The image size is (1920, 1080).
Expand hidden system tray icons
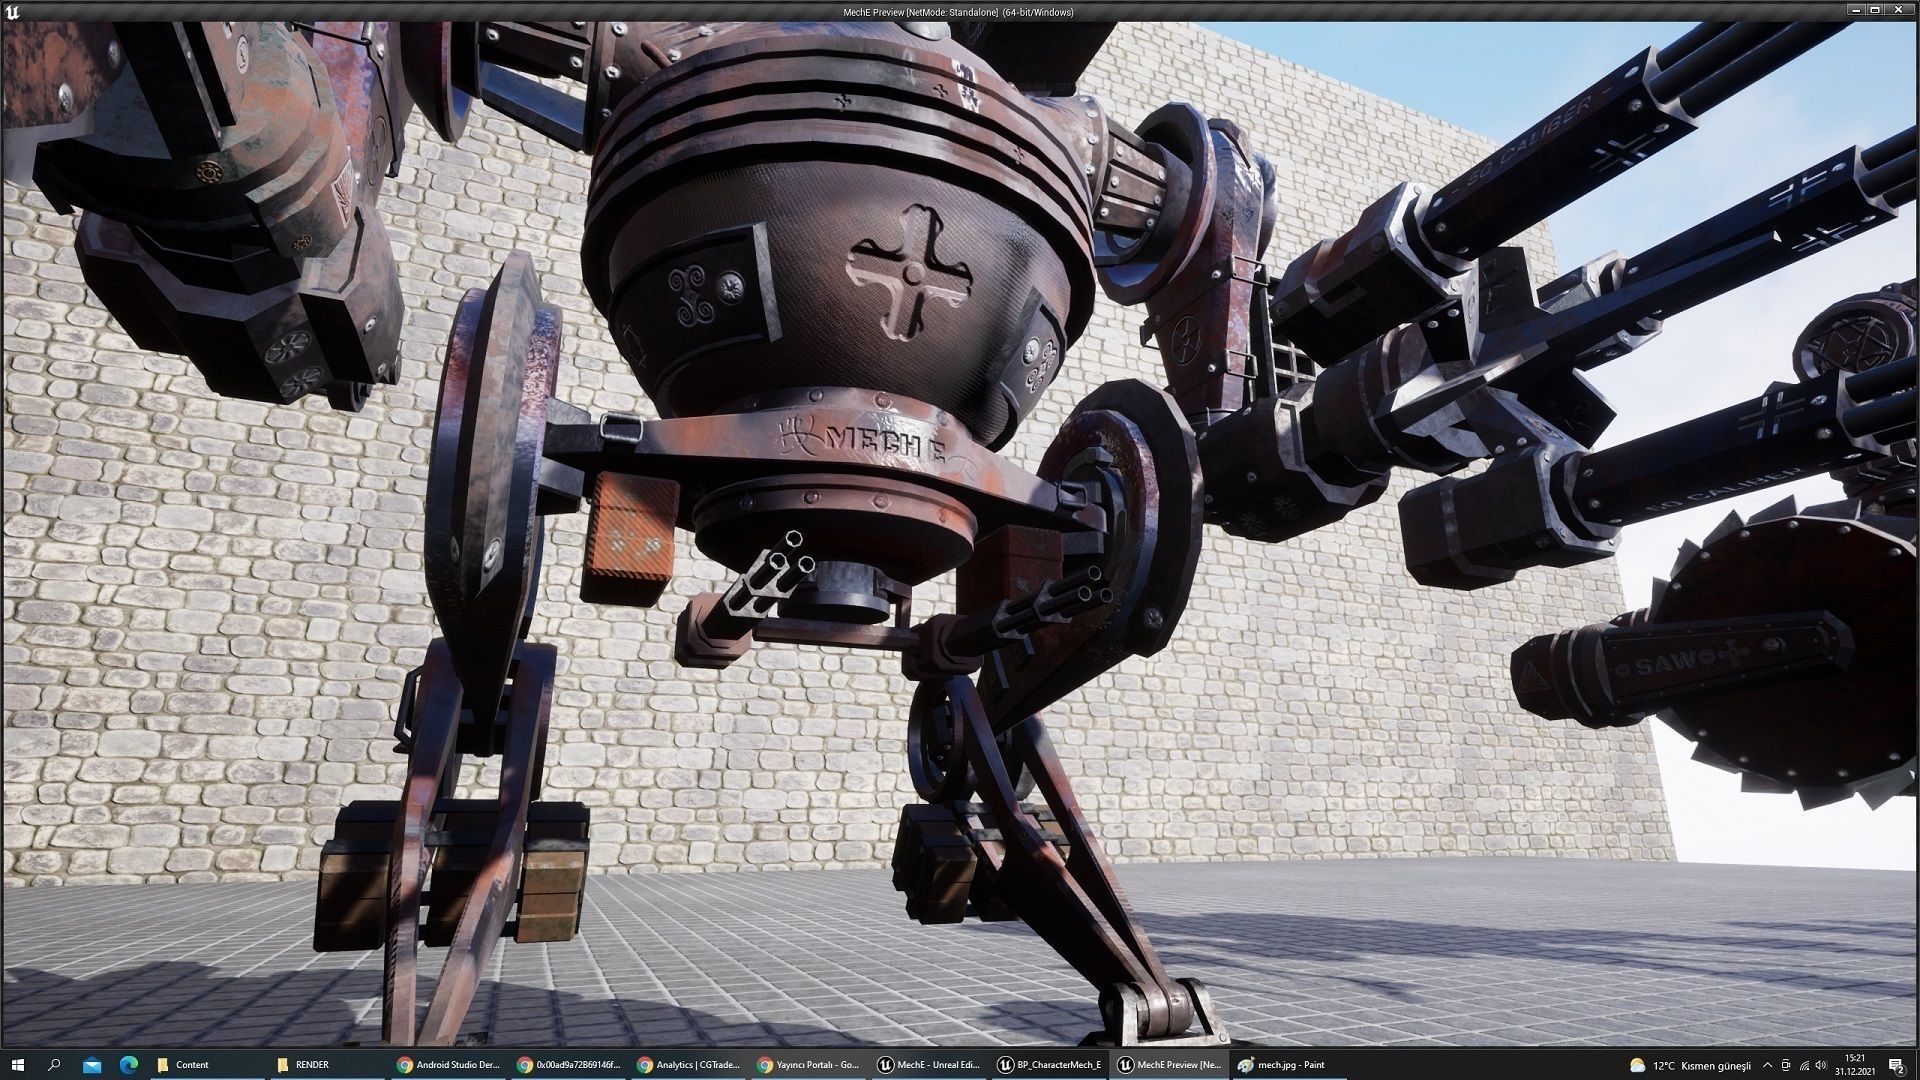tap(1767, 1064)
